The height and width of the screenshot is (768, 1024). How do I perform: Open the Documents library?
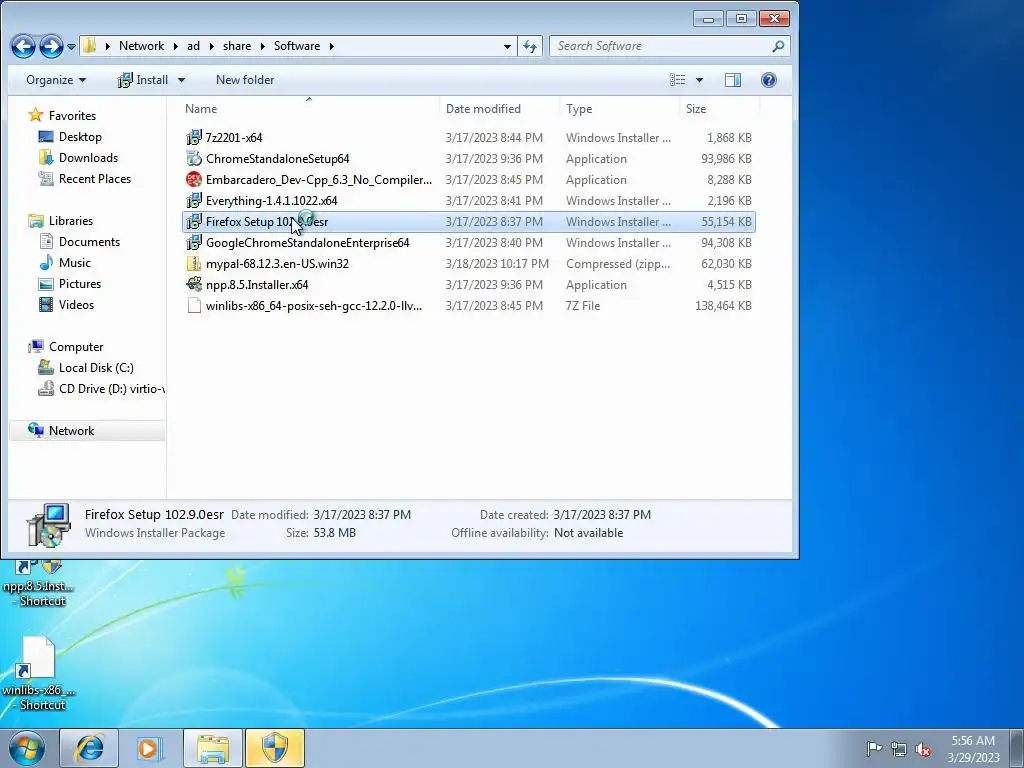click(x=89, y=242)
